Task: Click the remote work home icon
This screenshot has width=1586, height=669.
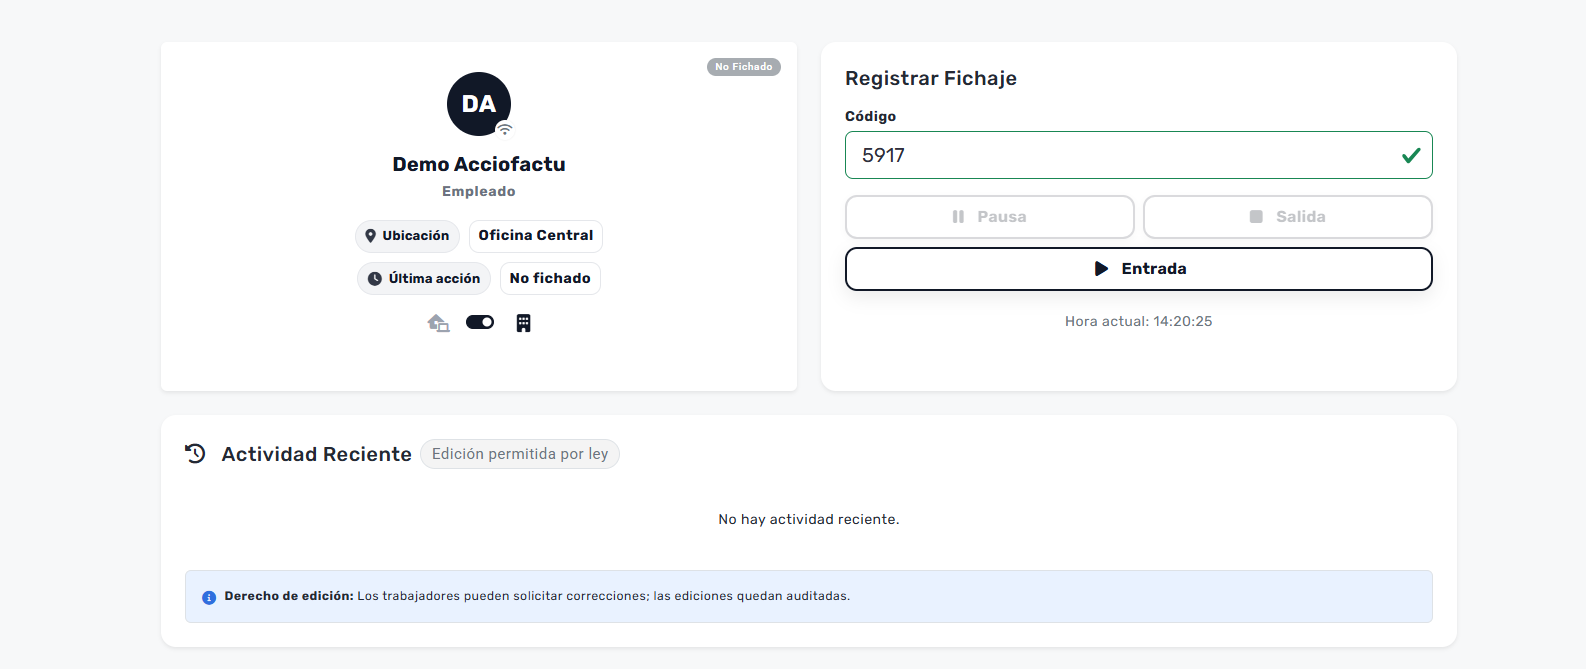Action: pos(438,323)
